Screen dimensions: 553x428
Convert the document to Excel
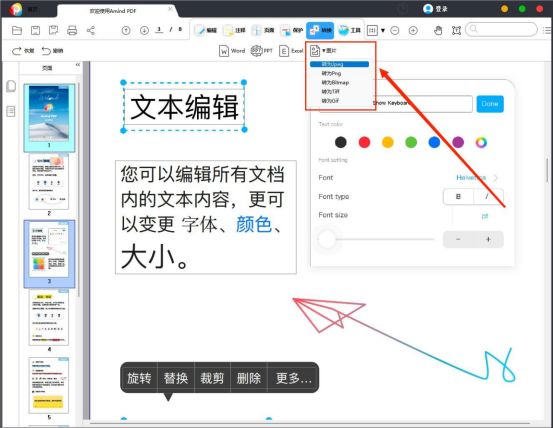point(291,51)
